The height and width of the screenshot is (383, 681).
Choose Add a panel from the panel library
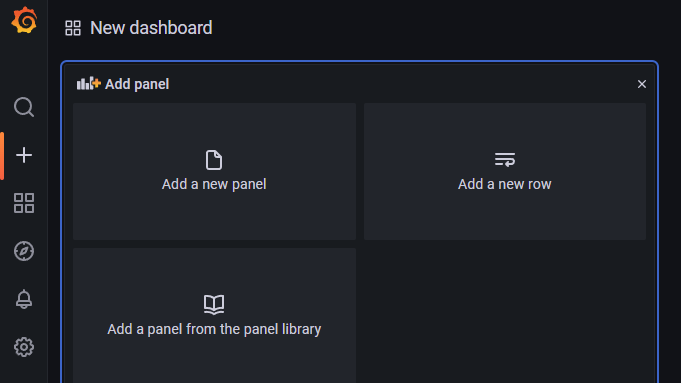(214, 316)
